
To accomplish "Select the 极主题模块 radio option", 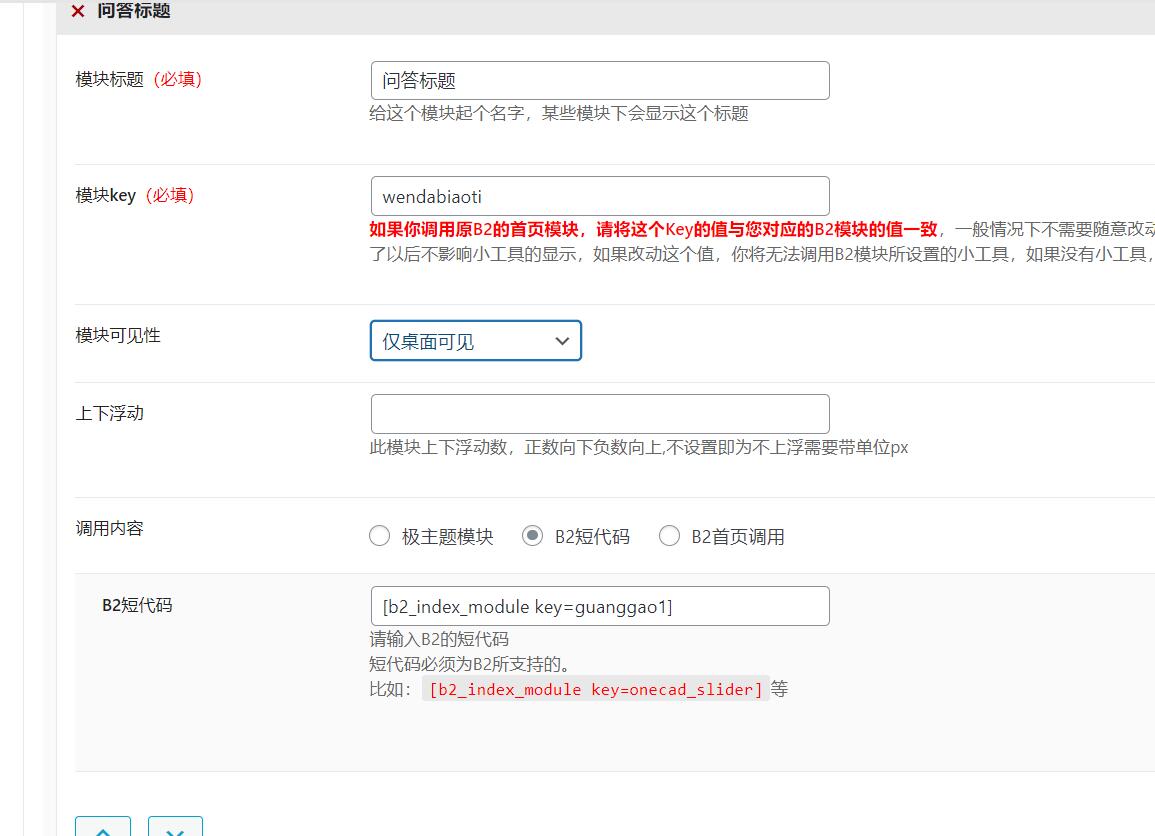I will [x=380, y=536].
